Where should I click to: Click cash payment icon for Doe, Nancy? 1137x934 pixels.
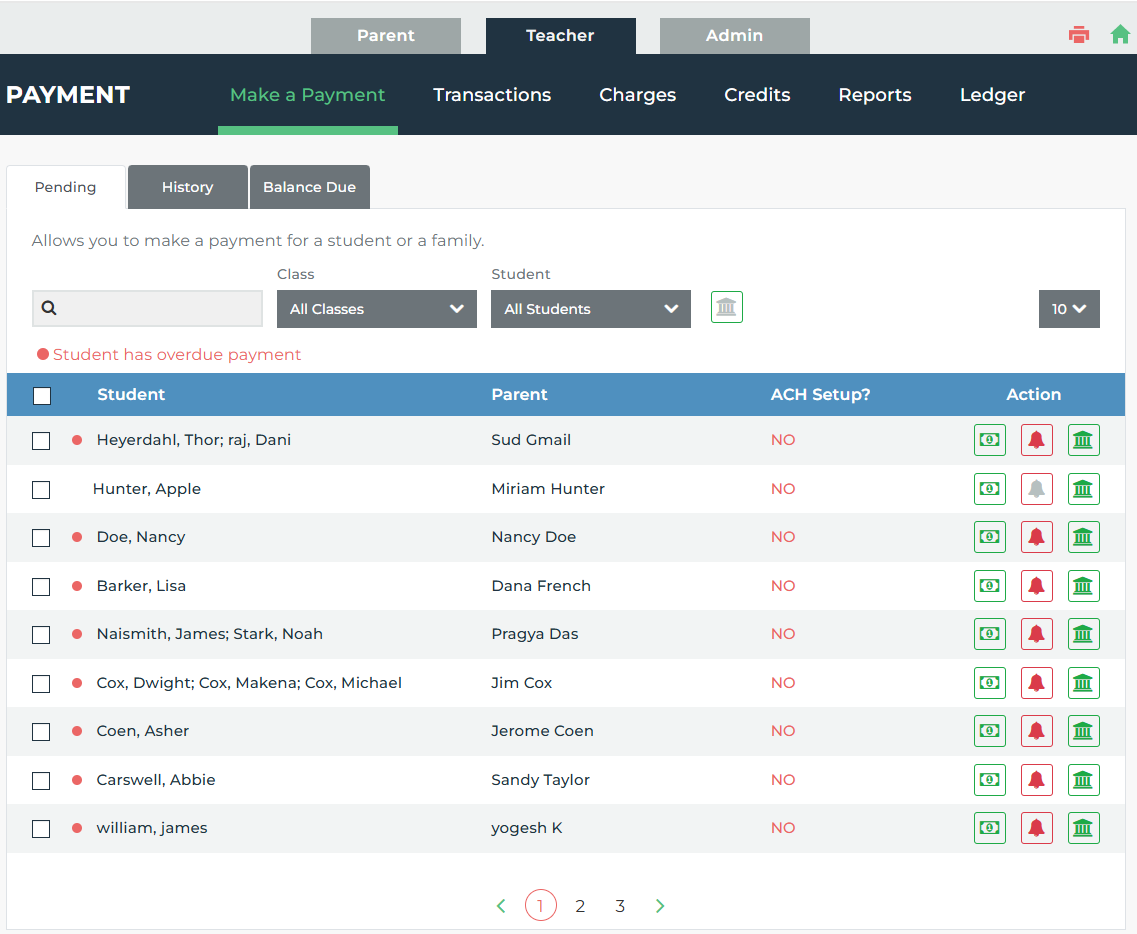click(x=990, y=537)
